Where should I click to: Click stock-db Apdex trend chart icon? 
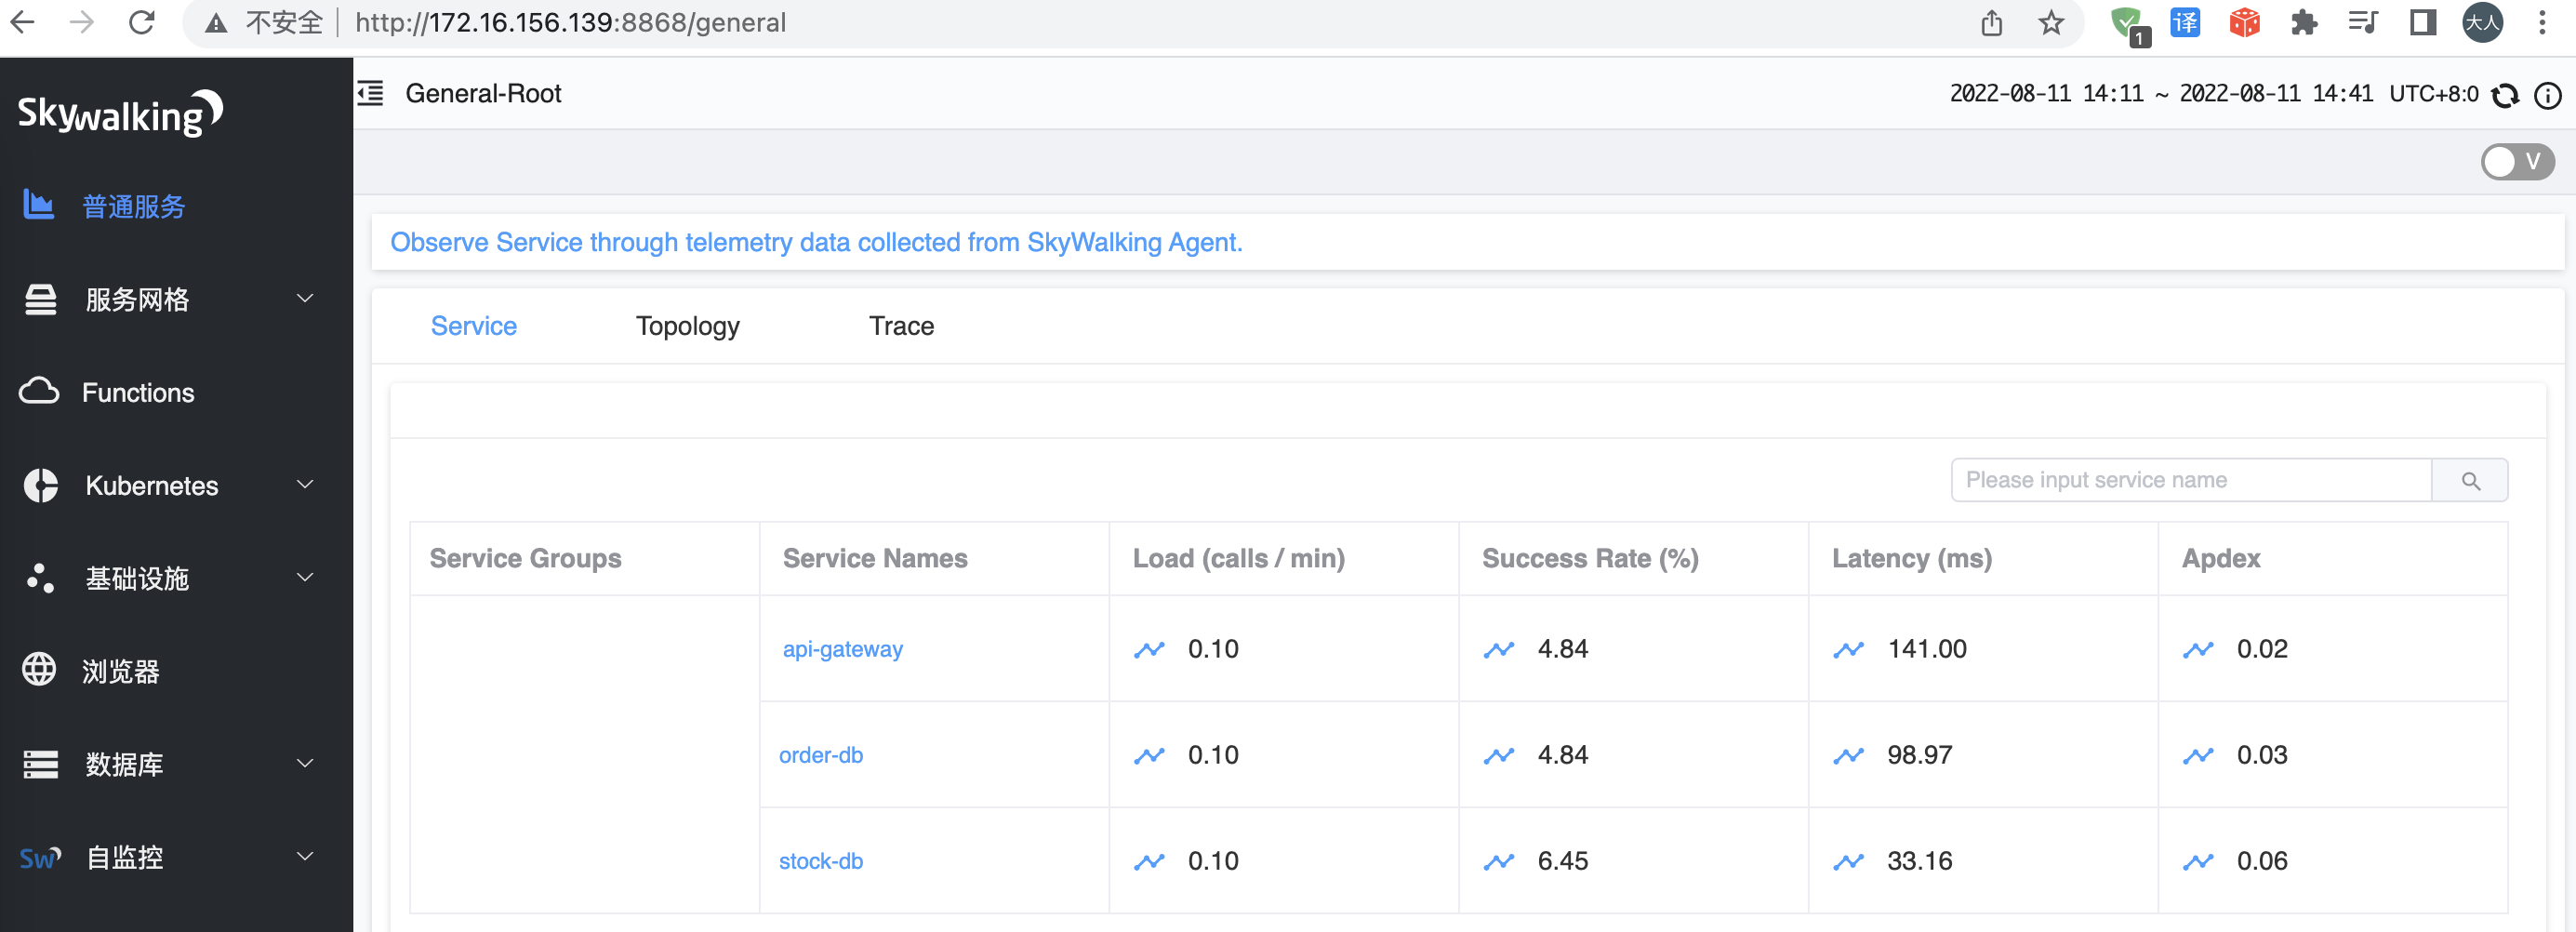(2198, 861)
